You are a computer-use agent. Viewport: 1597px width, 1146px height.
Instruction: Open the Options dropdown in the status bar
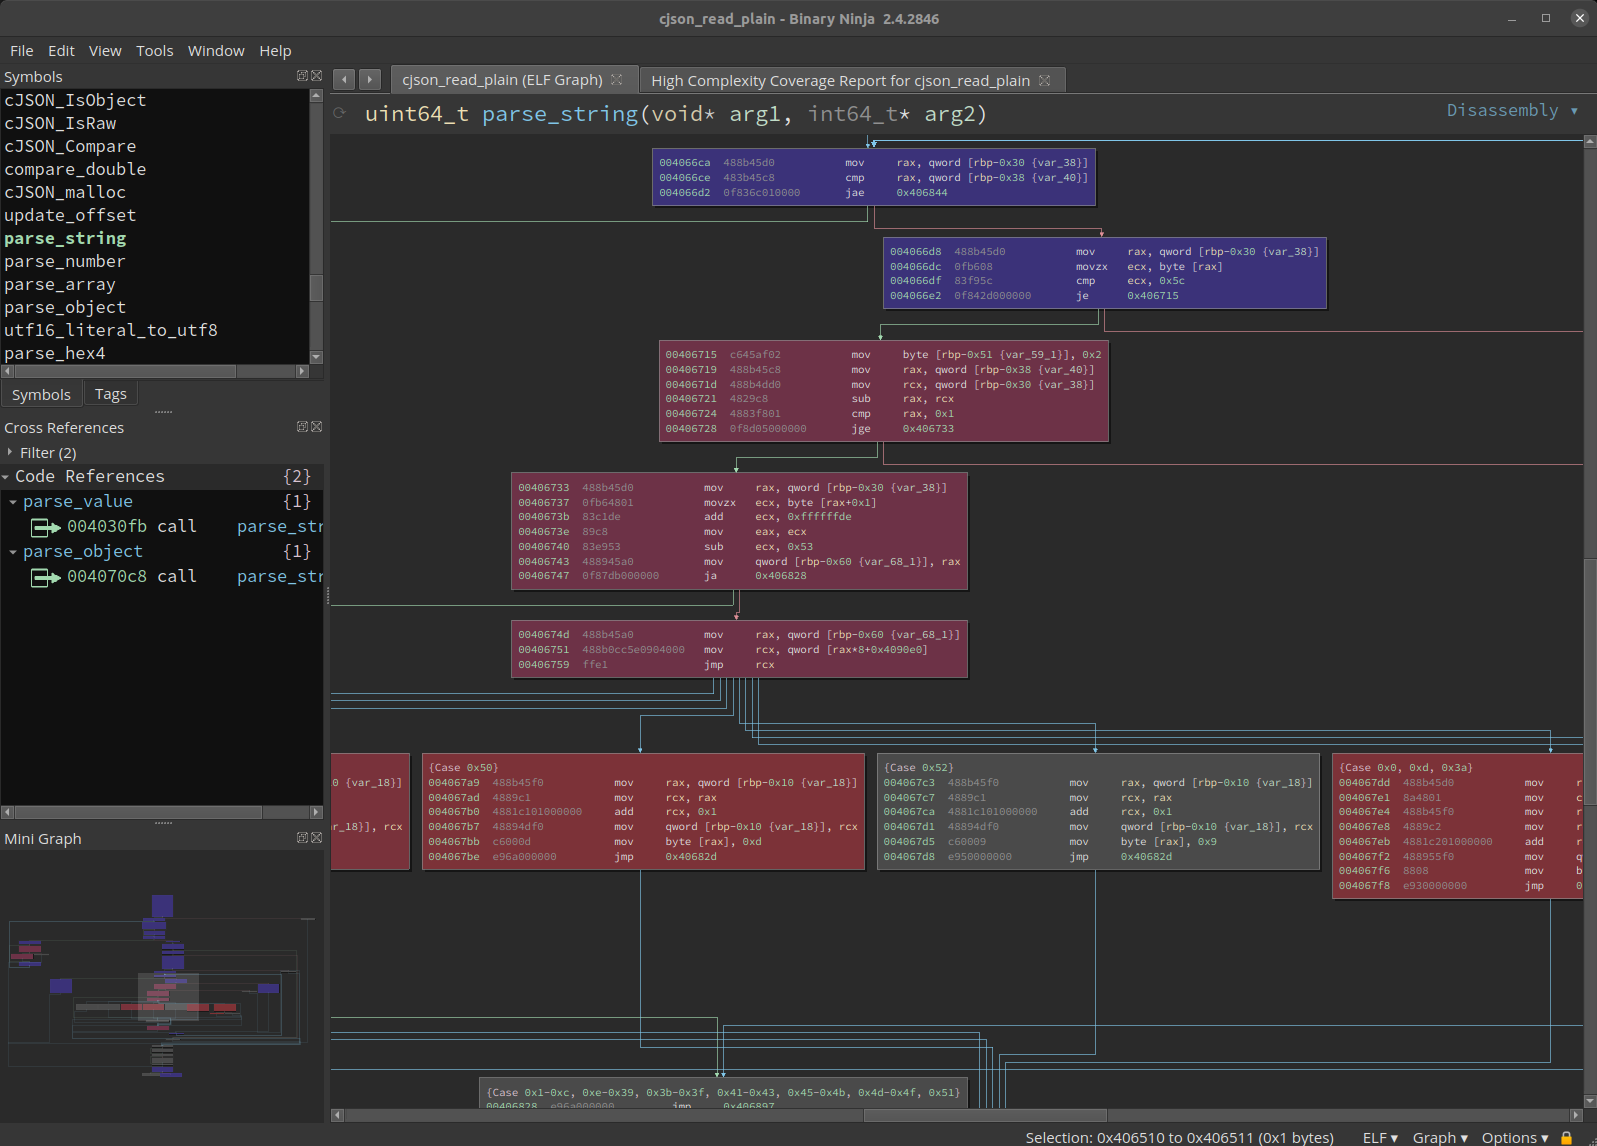[x=1514, y=1138]
